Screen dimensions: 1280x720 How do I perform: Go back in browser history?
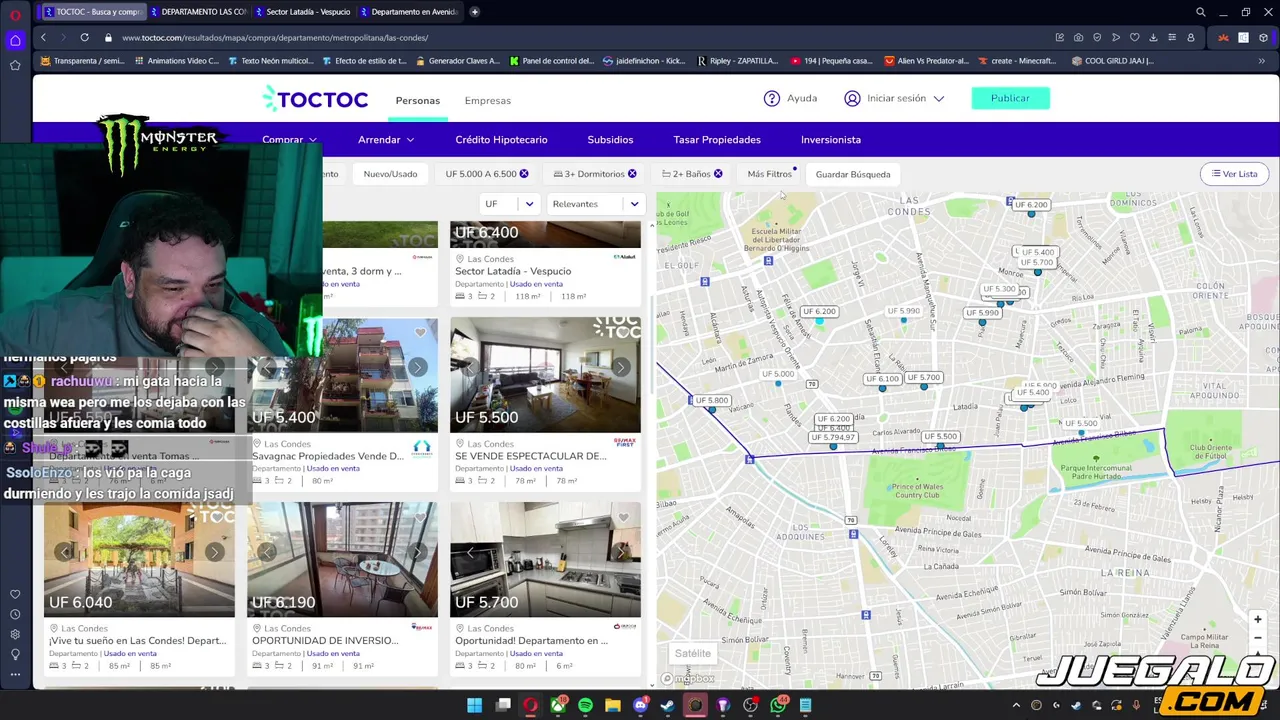[43, 37]
